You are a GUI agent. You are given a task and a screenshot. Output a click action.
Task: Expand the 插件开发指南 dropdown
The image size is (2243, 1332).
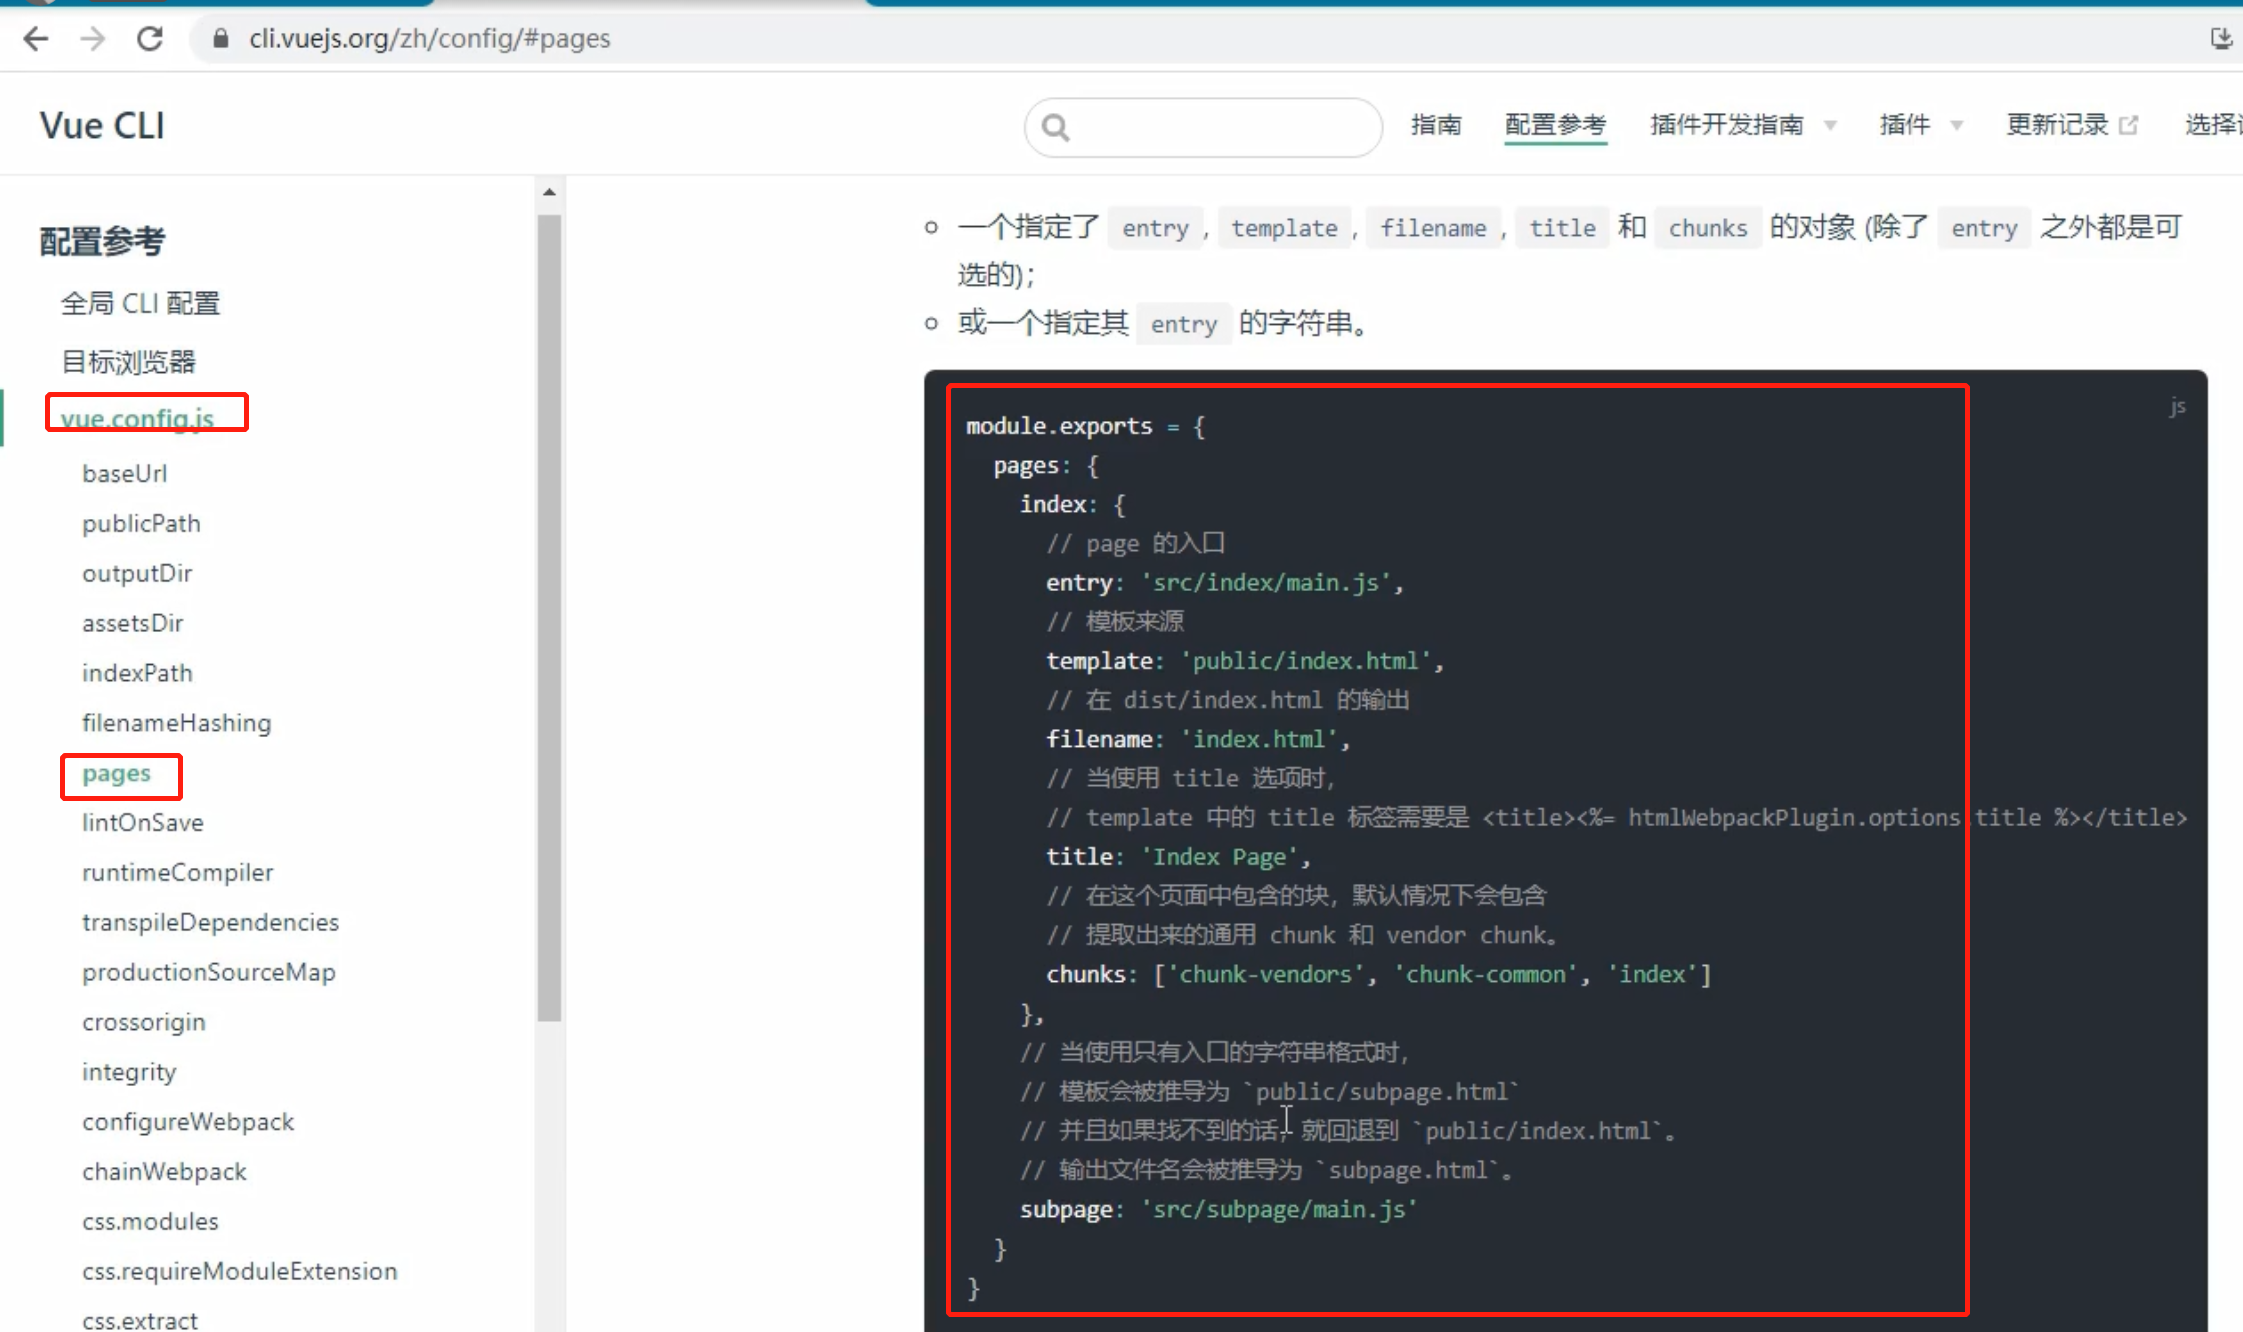pyautogui.click(x=1743, y=125)
